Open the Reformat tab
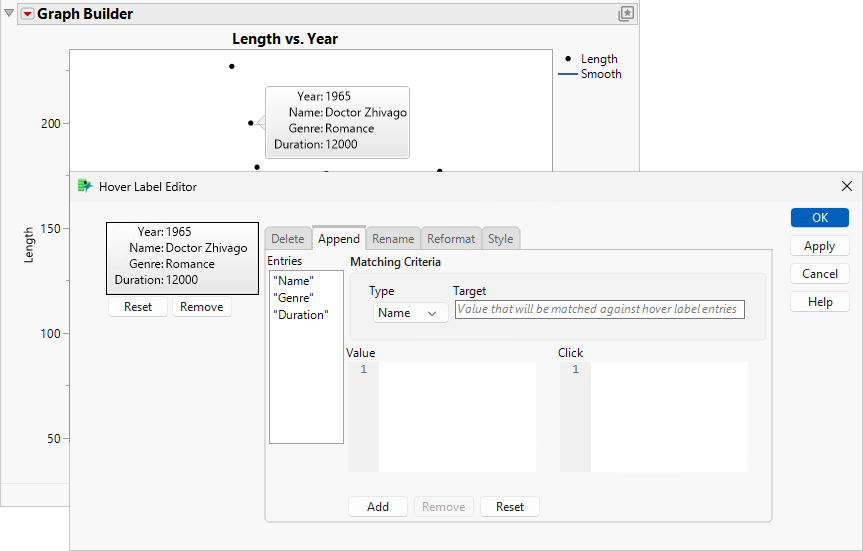Viewport: 863px width, 551px height. click(451, 239)
